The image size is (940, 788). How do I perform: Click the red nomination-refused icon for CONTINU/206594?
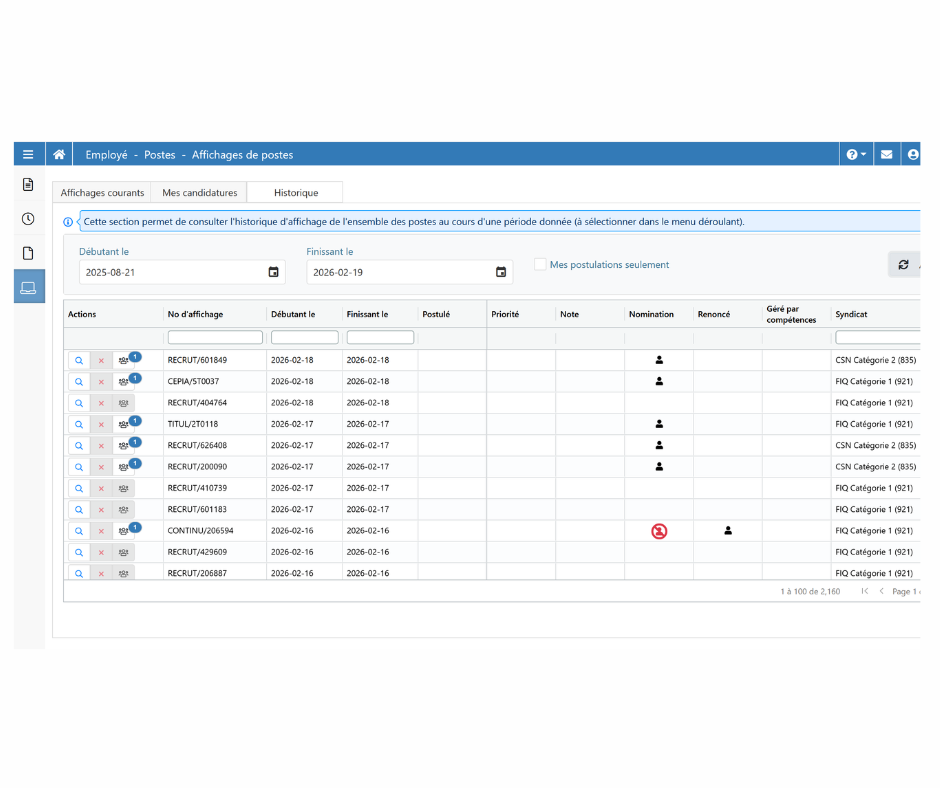[x=659, y=531]
